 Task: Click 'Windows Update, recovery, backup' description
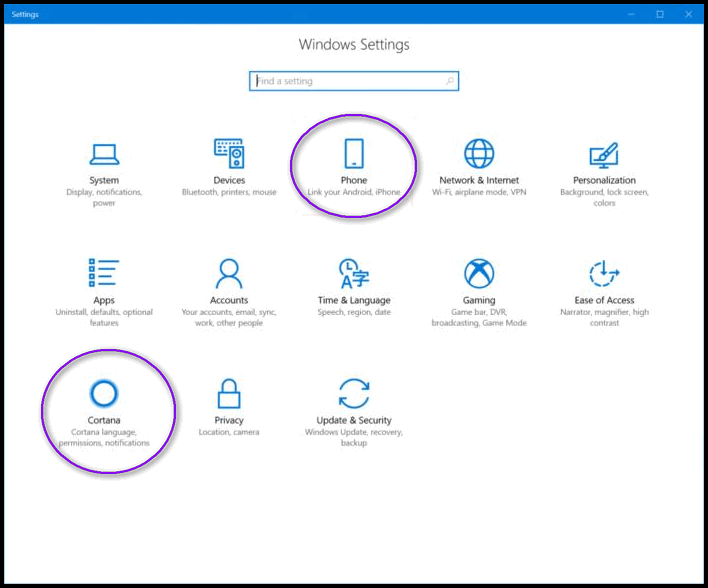(x=354, y=438)
